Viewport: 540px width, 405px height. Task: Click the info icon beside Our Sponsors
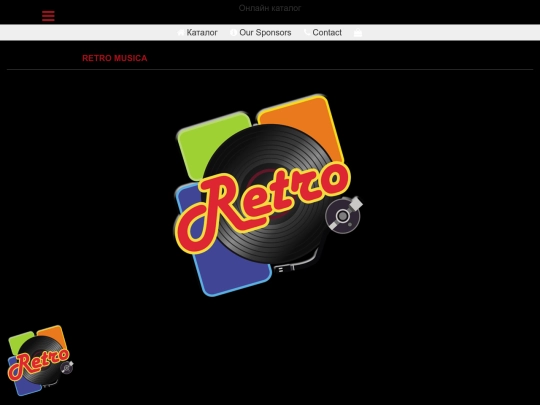[233, 32]
